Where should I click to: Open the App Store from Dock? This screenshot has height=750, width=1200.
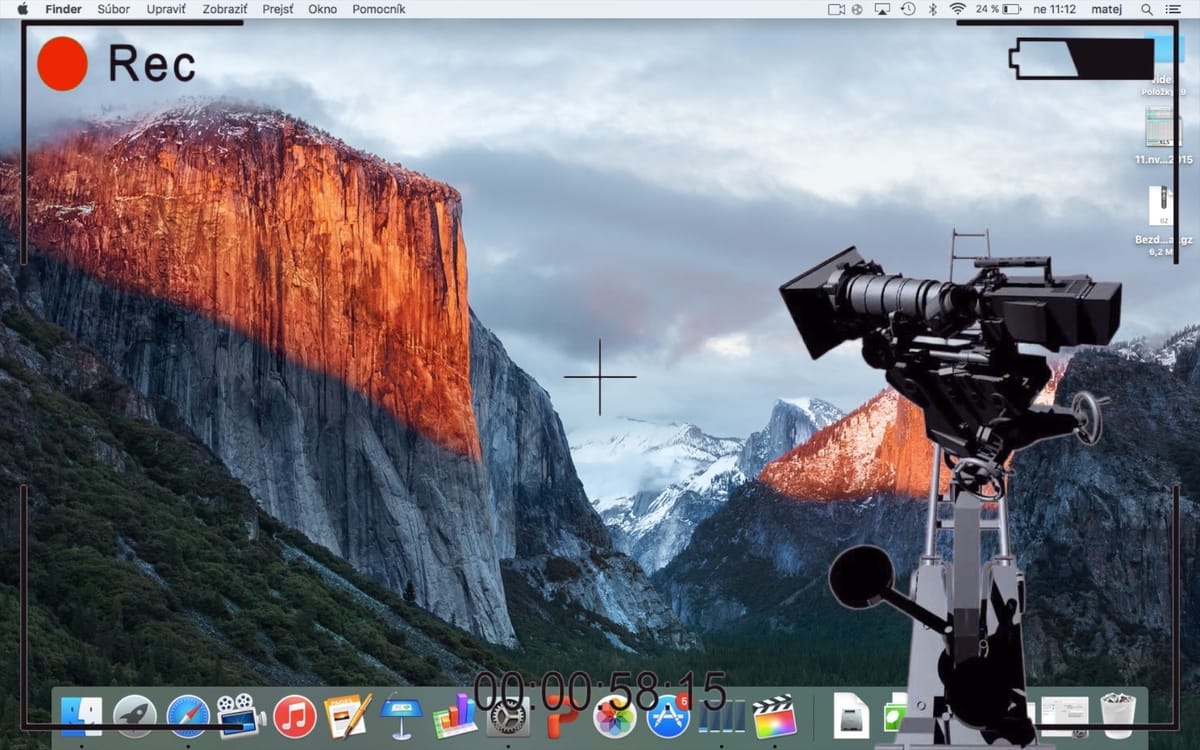pyautogui.click(x=668, y=716)
